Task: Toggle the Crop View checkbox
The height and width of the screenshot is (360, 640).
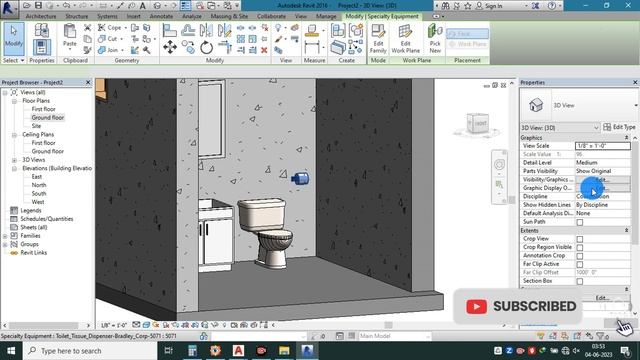Action: point(580,239)
